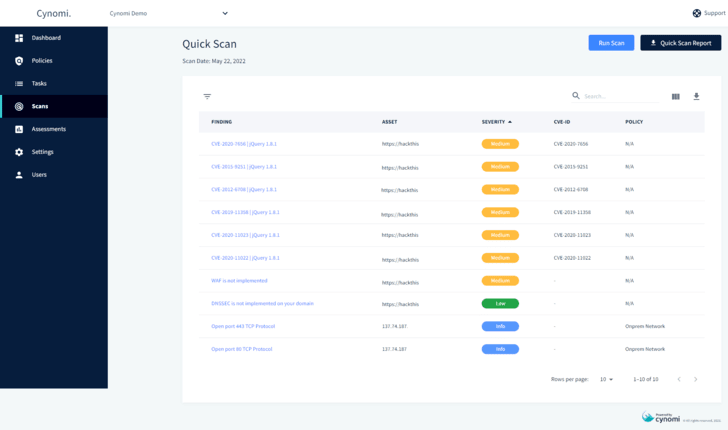Image resolution: width=728 pixels, height=430 pixels.
Task: Sort by the Severity column arrow
Action: [510, 122]
